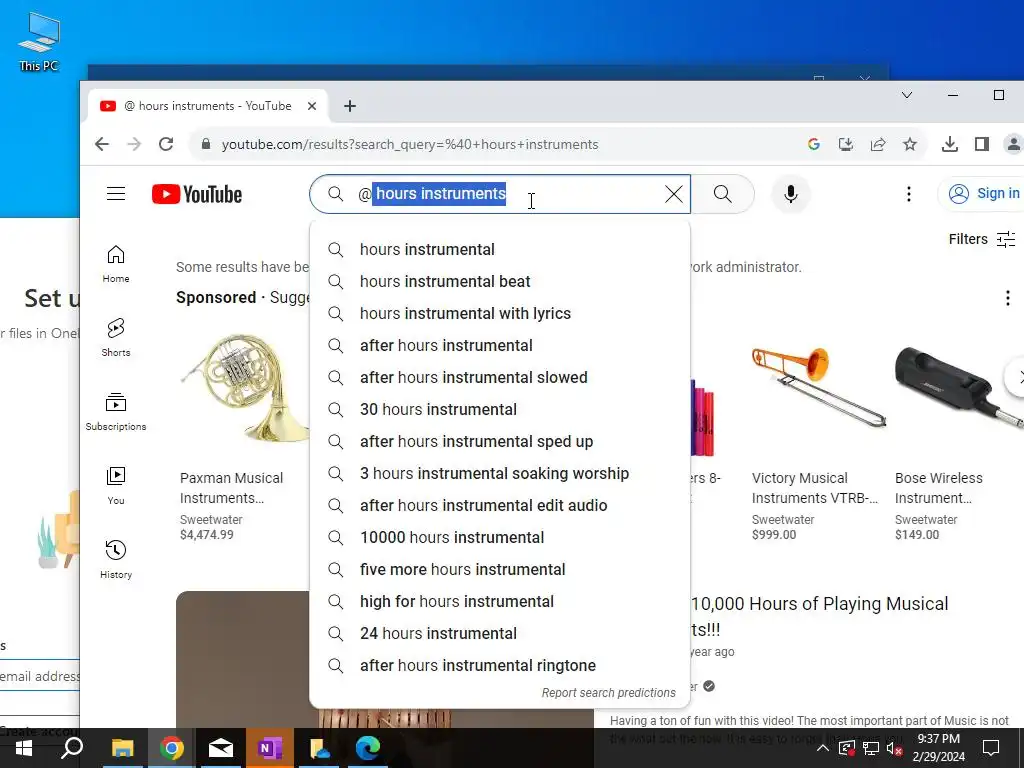
Task: Select the hours instruments YouTube tab
Action: [208, 106]
